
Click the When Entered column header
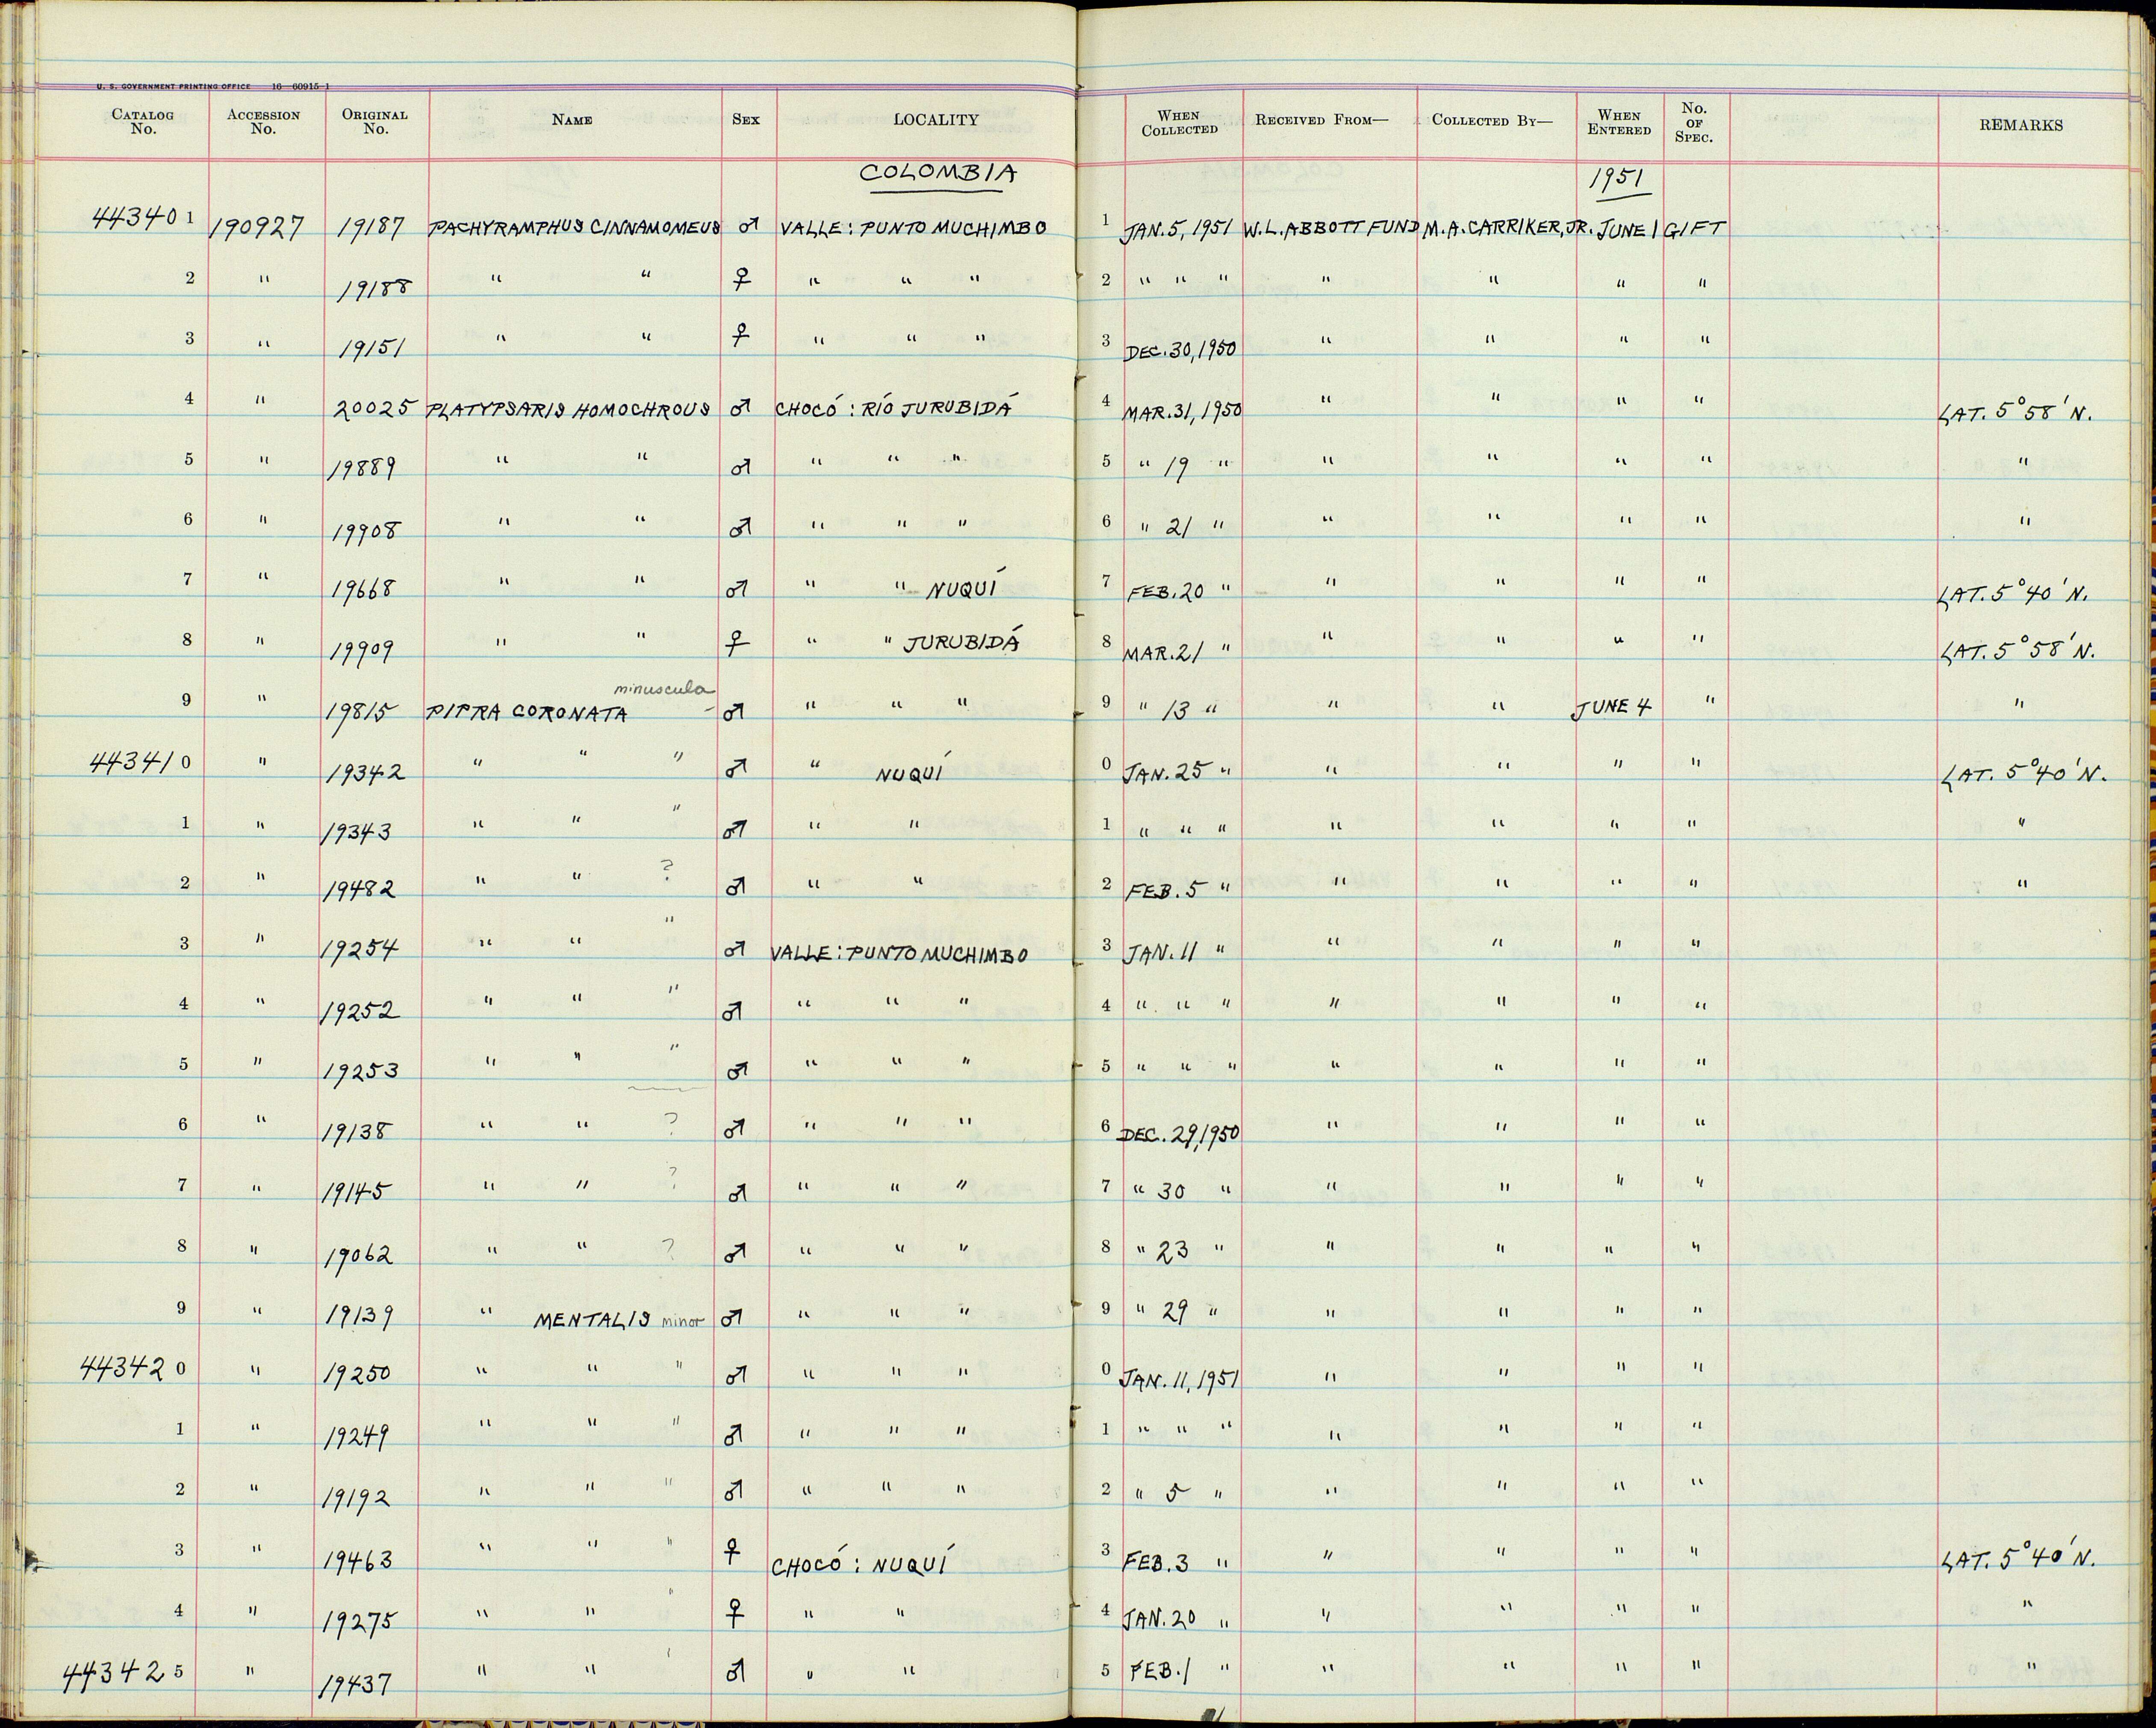coord(1619,122)
